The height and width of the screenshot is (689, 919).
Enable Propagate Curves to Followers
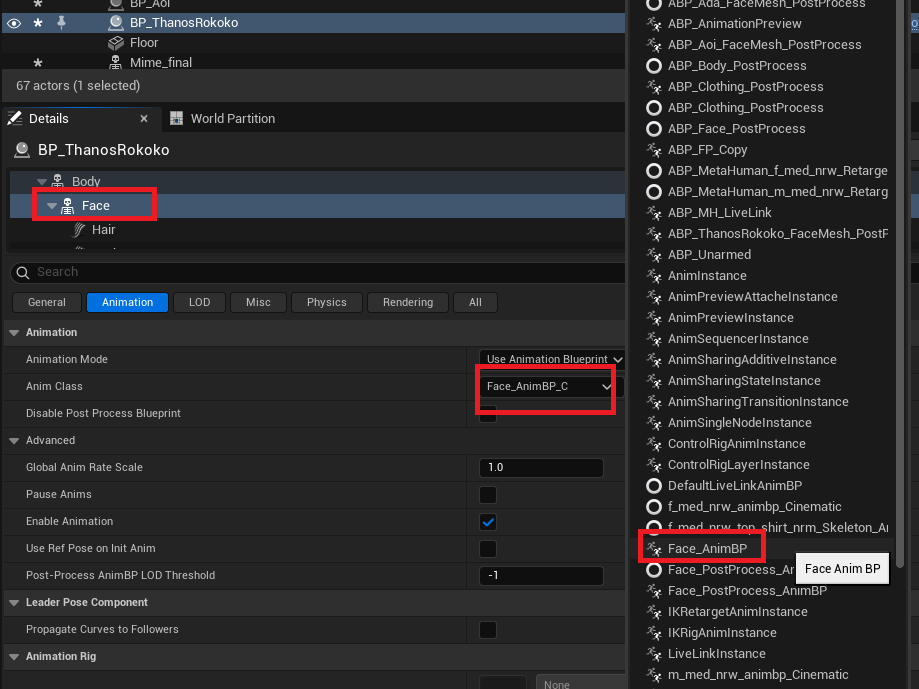488,630
